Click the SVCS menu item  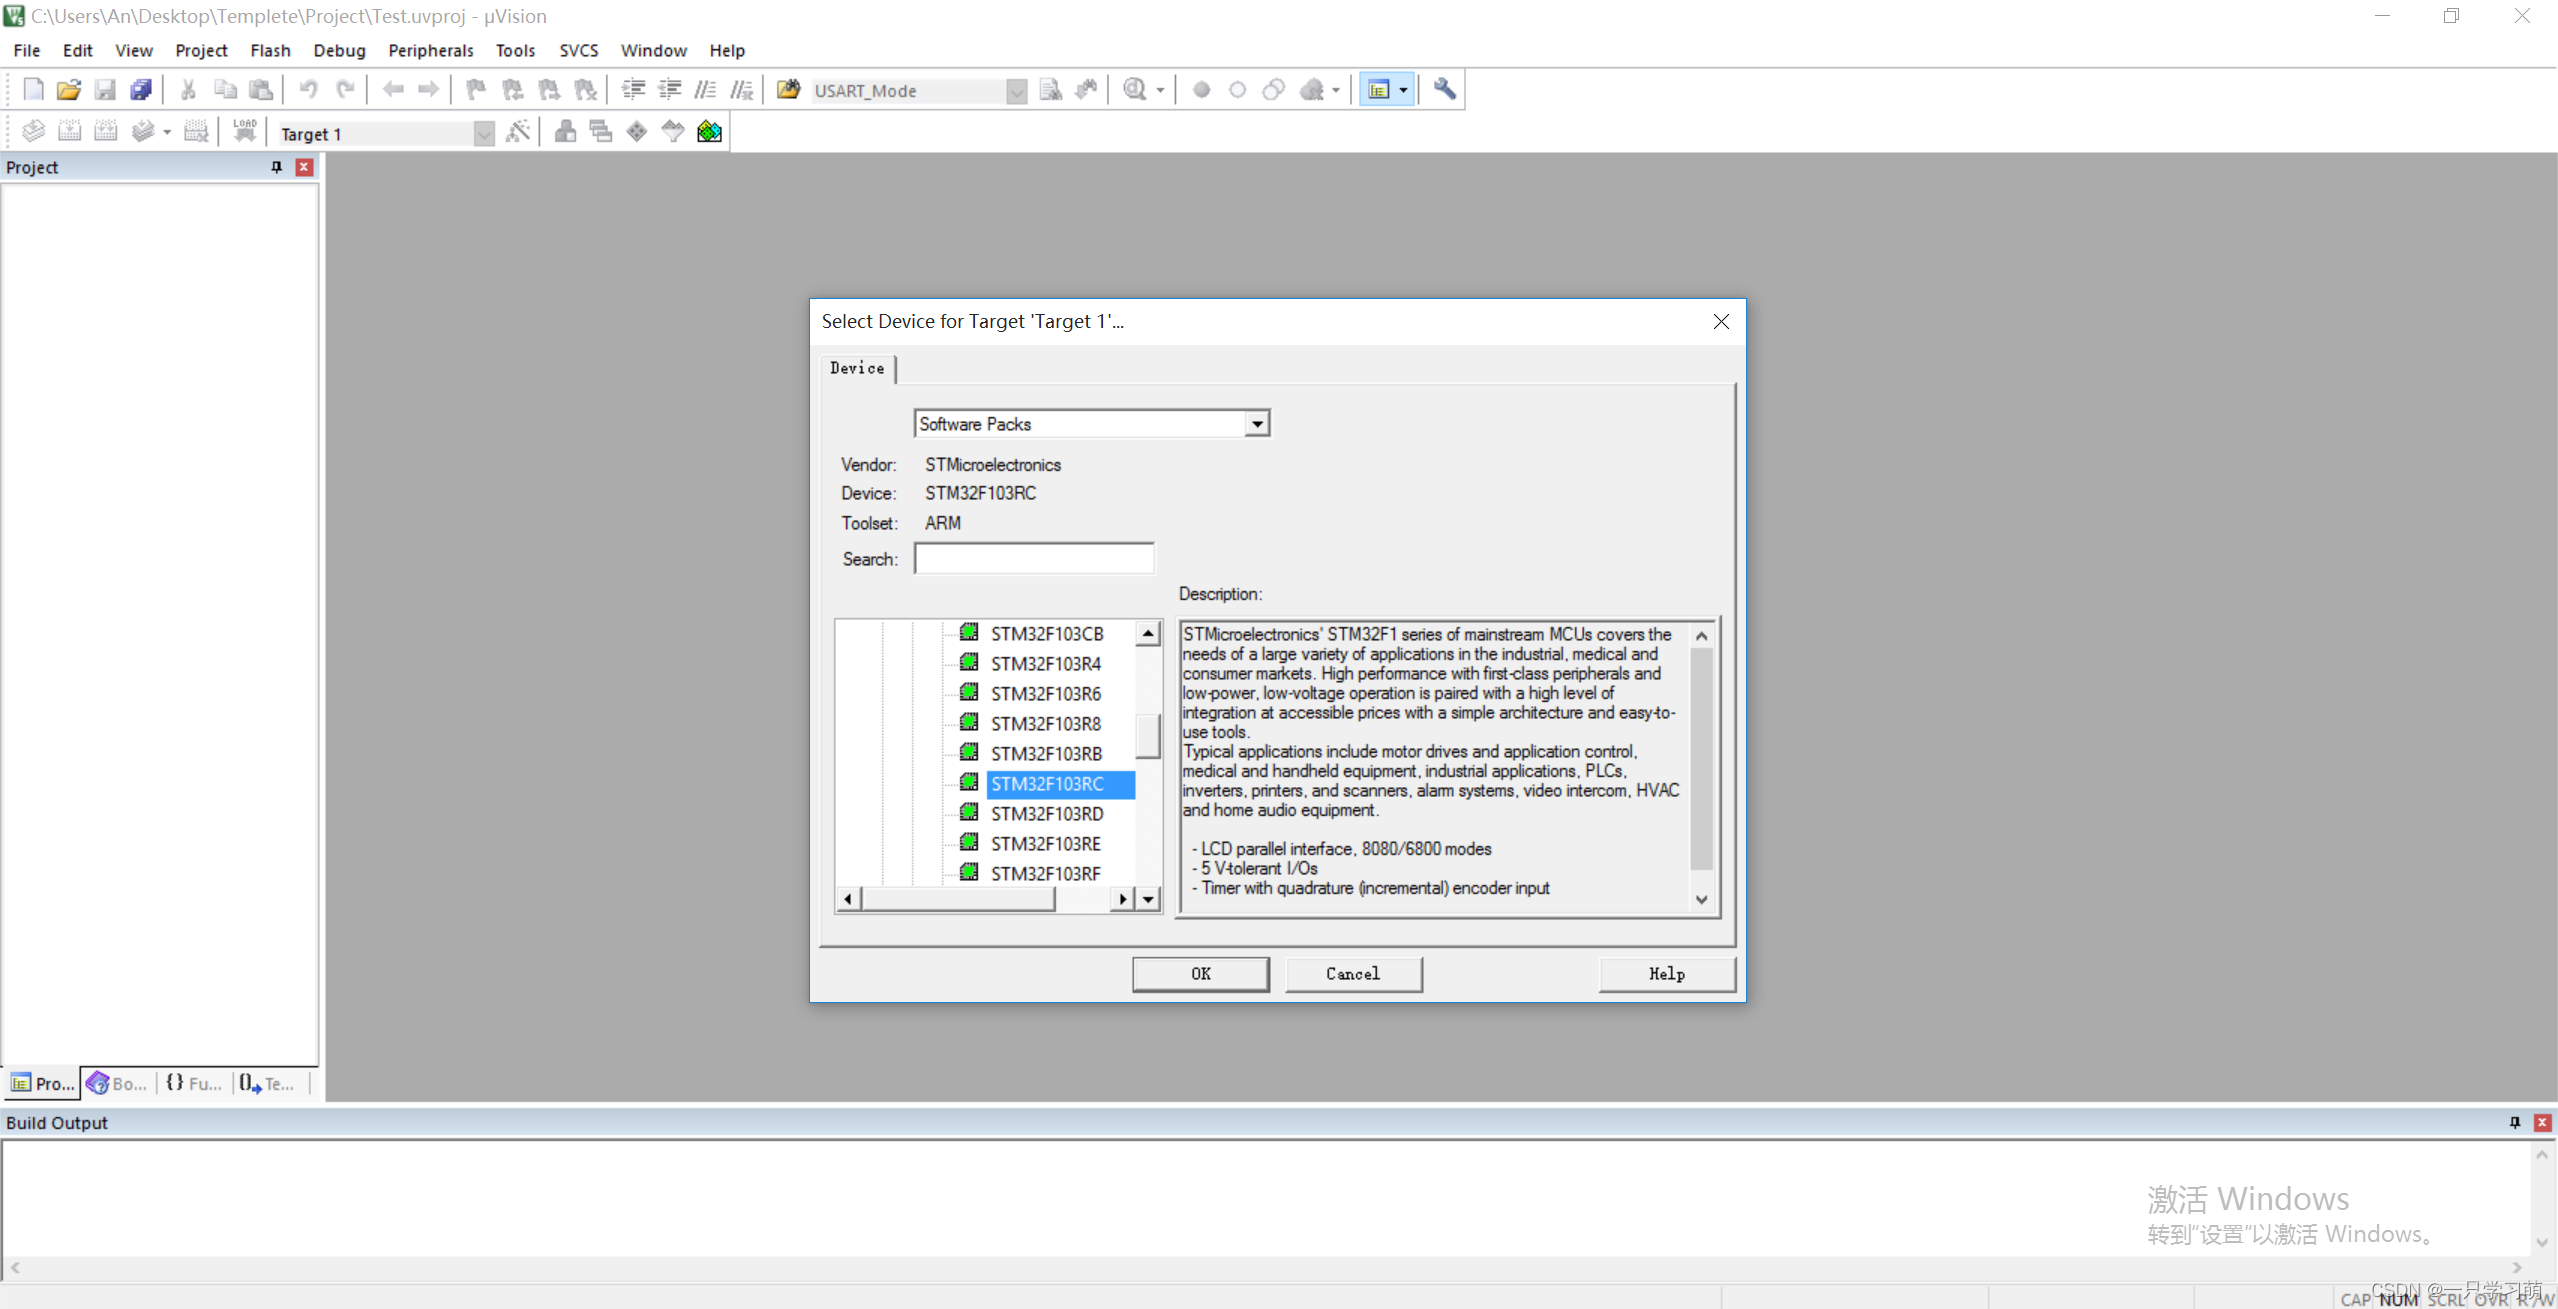(x=577, y=50)
